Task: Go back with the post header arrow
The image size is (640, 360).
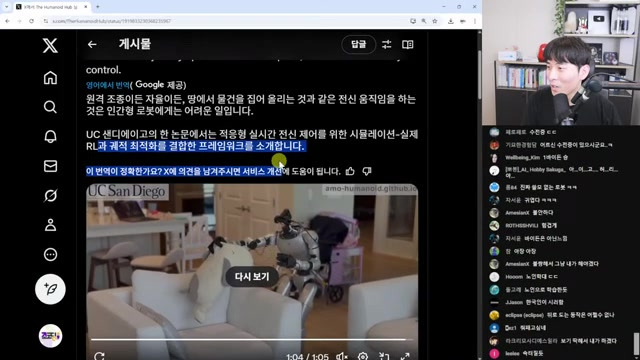Action: (92, 44)
